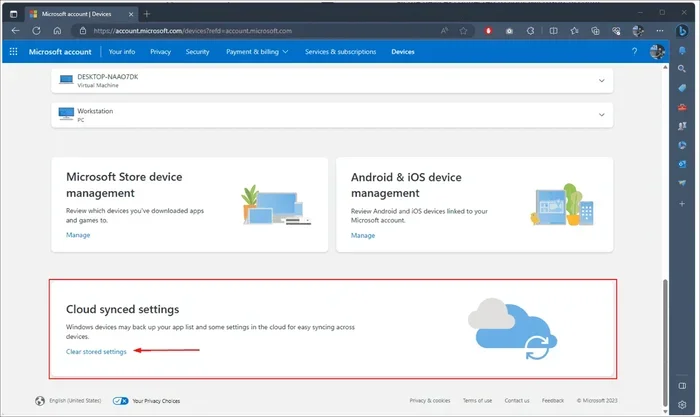Toggle Split screen view
This screenshot has height=417, width=700.
pos(554,31)
